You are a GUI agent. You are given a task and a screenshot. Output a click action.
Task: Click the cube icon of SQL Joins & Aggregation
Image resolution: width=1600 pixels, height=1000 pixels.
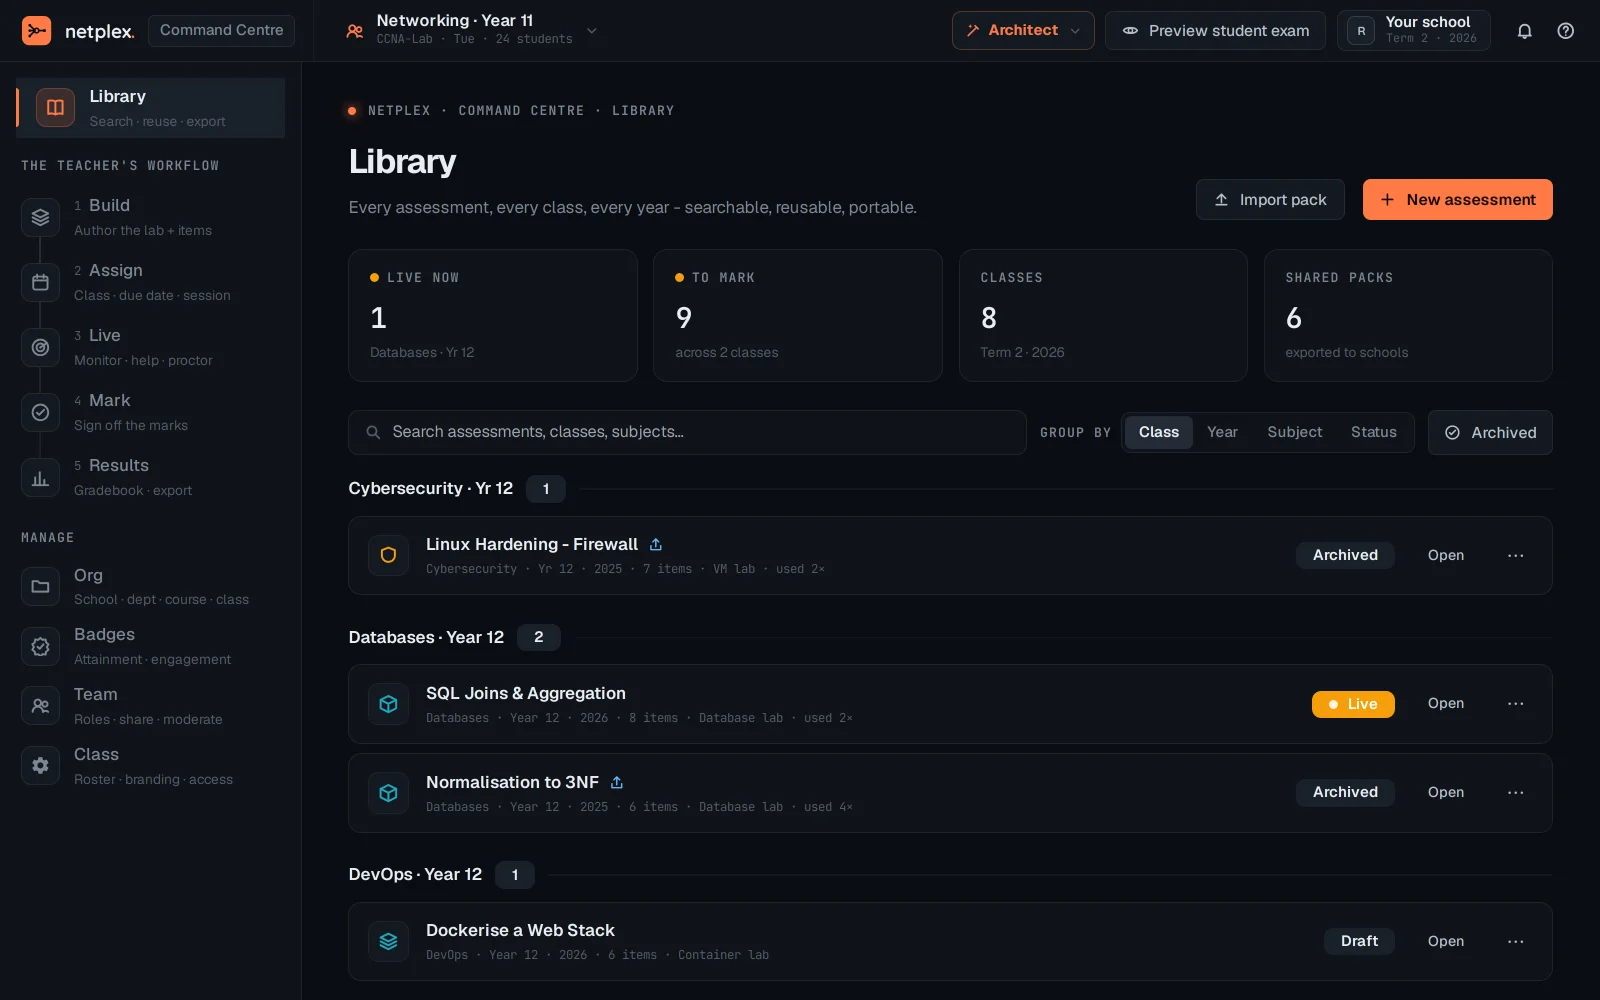pos(389,704)
